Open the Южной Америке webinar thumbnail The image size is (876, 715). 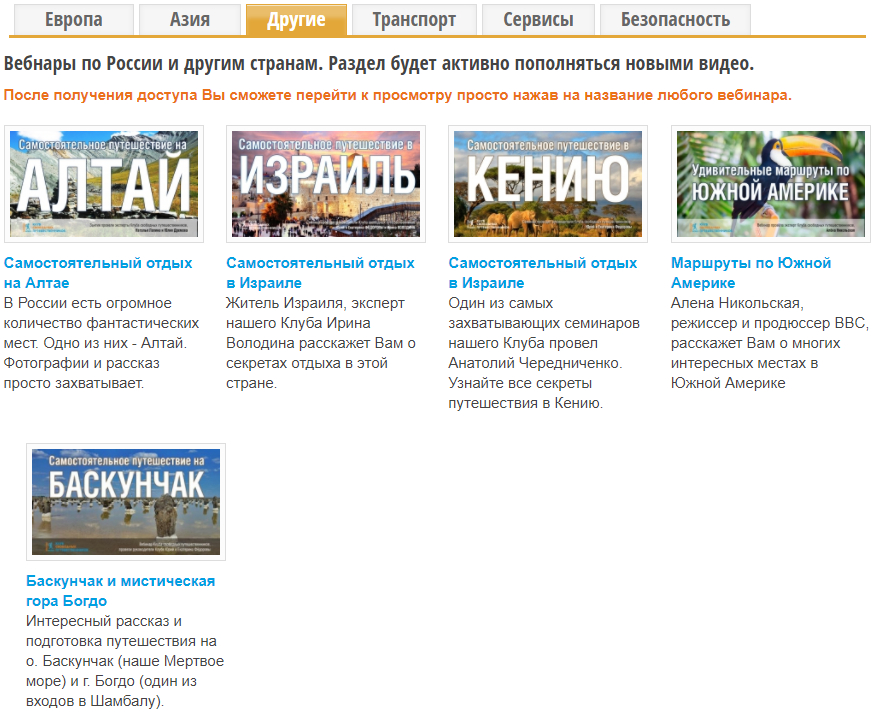tap(770, 184)
